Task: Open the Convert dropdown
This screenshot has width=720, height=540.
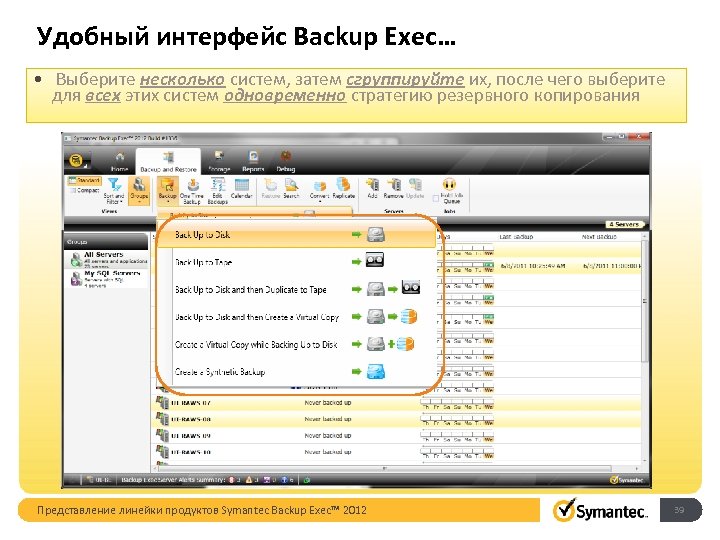Action: [320, 190]
